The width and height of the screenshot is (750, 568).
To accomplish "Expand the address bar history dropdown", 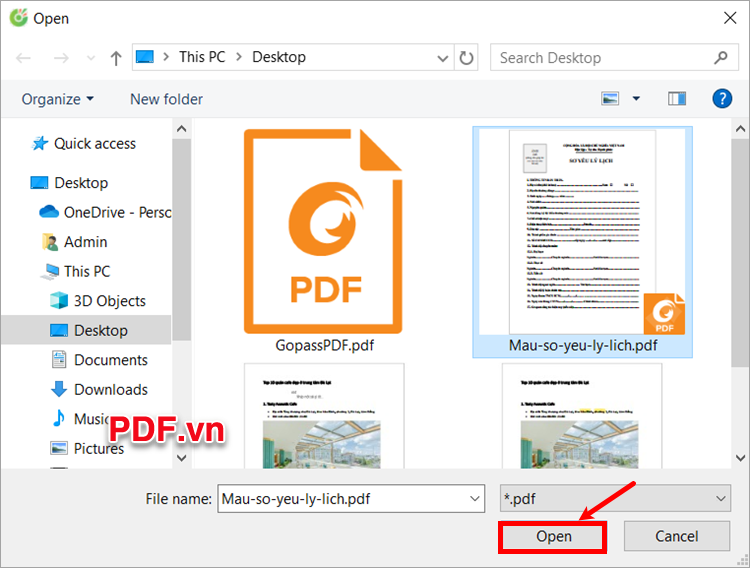I will click(441, 57).
